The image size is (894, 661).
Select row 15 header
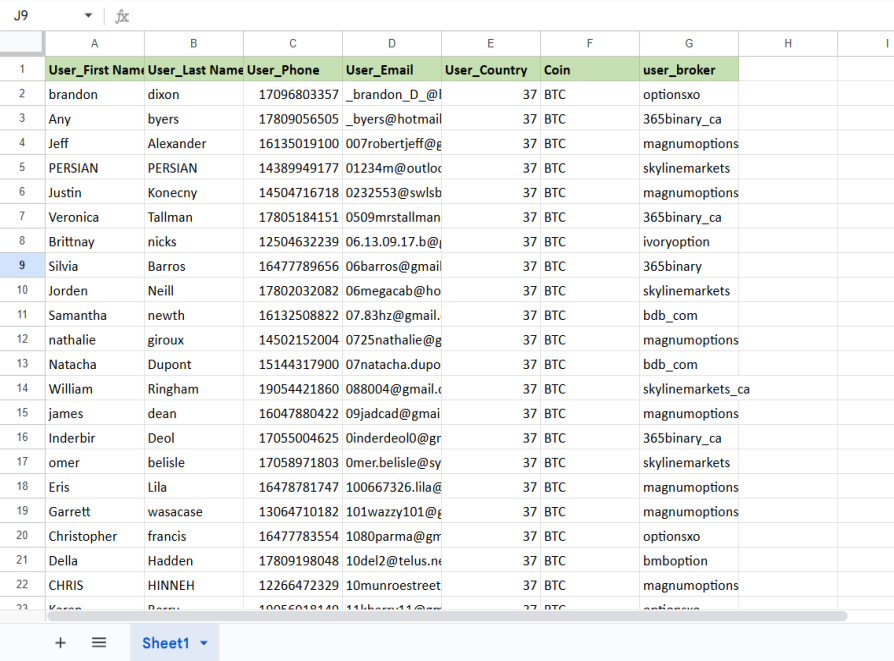pos(22,413)
